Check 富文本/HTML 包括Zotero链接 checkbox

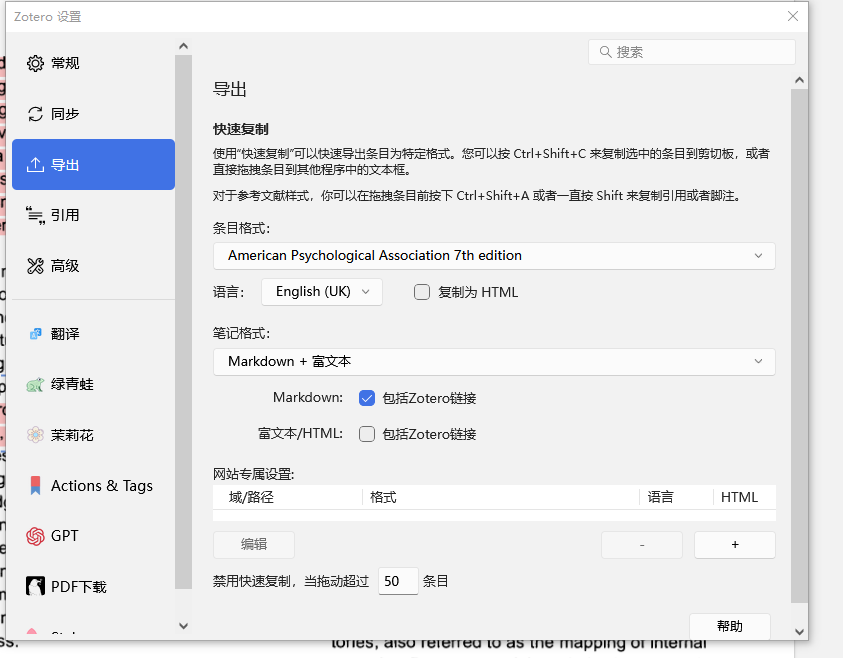367,434
